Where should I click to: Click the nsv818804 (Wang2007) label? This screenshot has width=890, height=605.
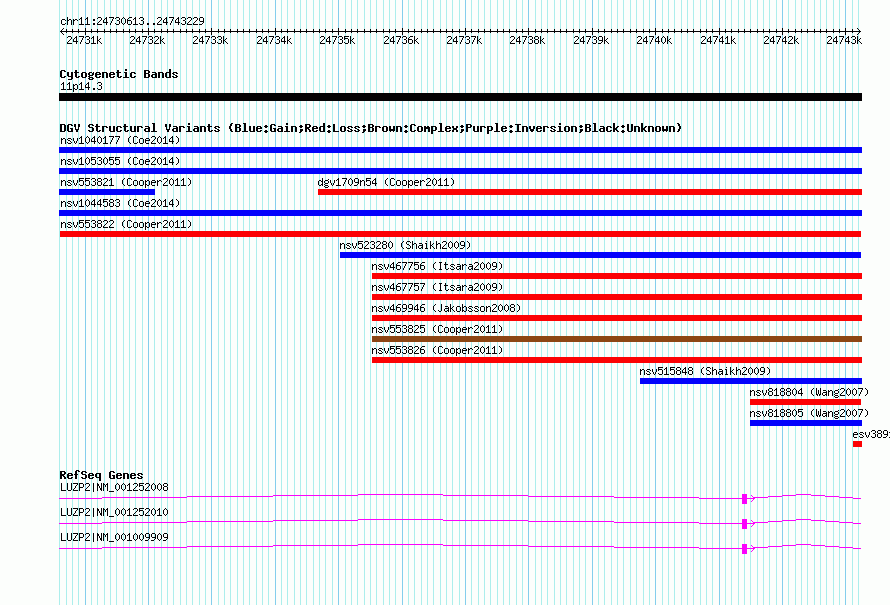[x=809, y=392]
